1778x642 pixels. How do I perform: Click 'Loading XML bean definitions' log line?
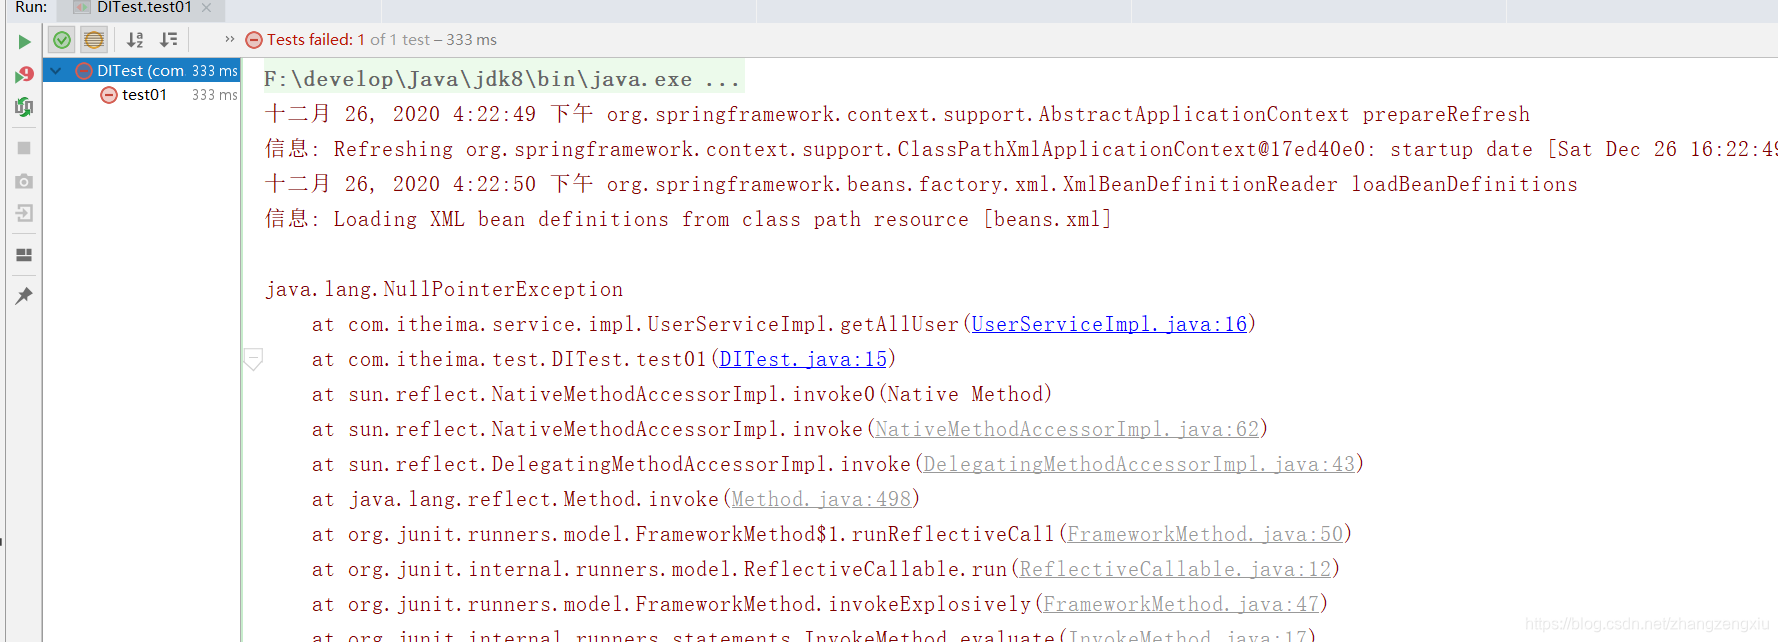[688, 219]
